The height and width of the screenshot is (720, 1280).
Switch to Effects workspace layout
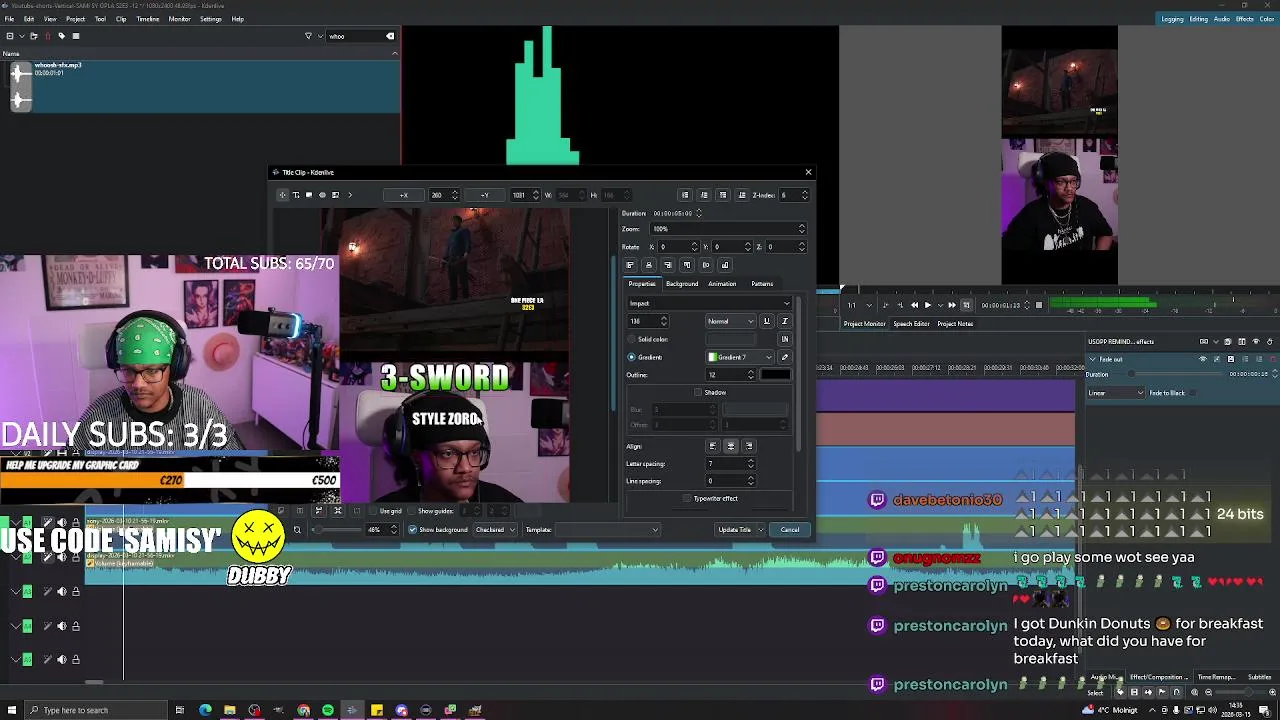tap(1245, 19)
